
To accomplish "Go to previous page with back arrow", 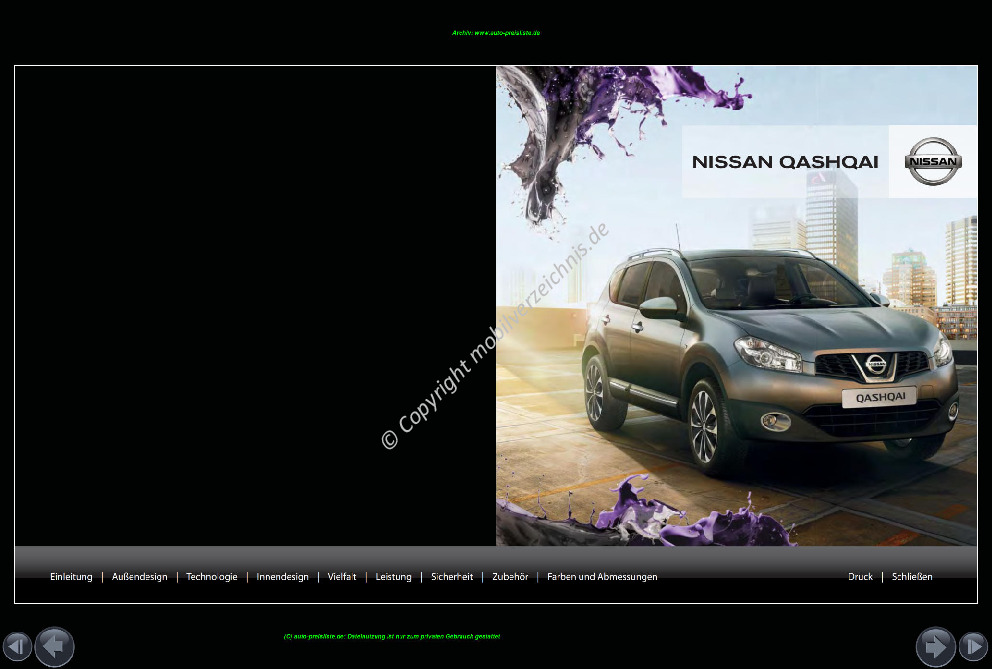I will click(54, 646).
